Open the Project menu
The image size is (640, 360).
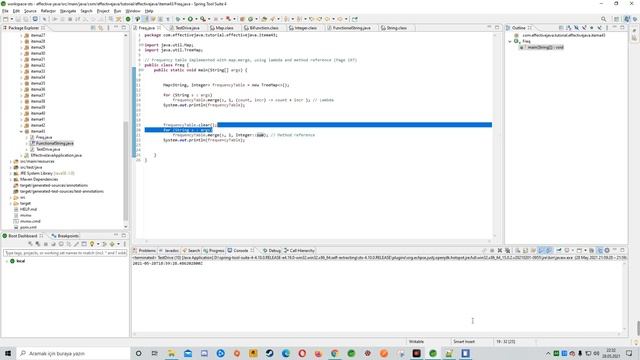(x=103, y=11)
